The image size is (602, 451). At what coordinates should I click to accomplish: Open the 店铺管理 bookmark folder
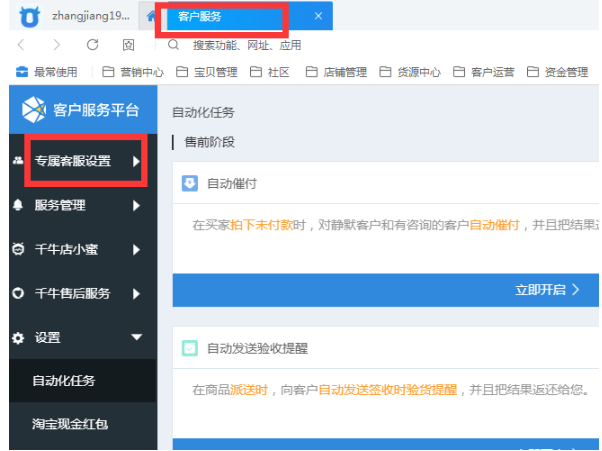coord(336,72)
